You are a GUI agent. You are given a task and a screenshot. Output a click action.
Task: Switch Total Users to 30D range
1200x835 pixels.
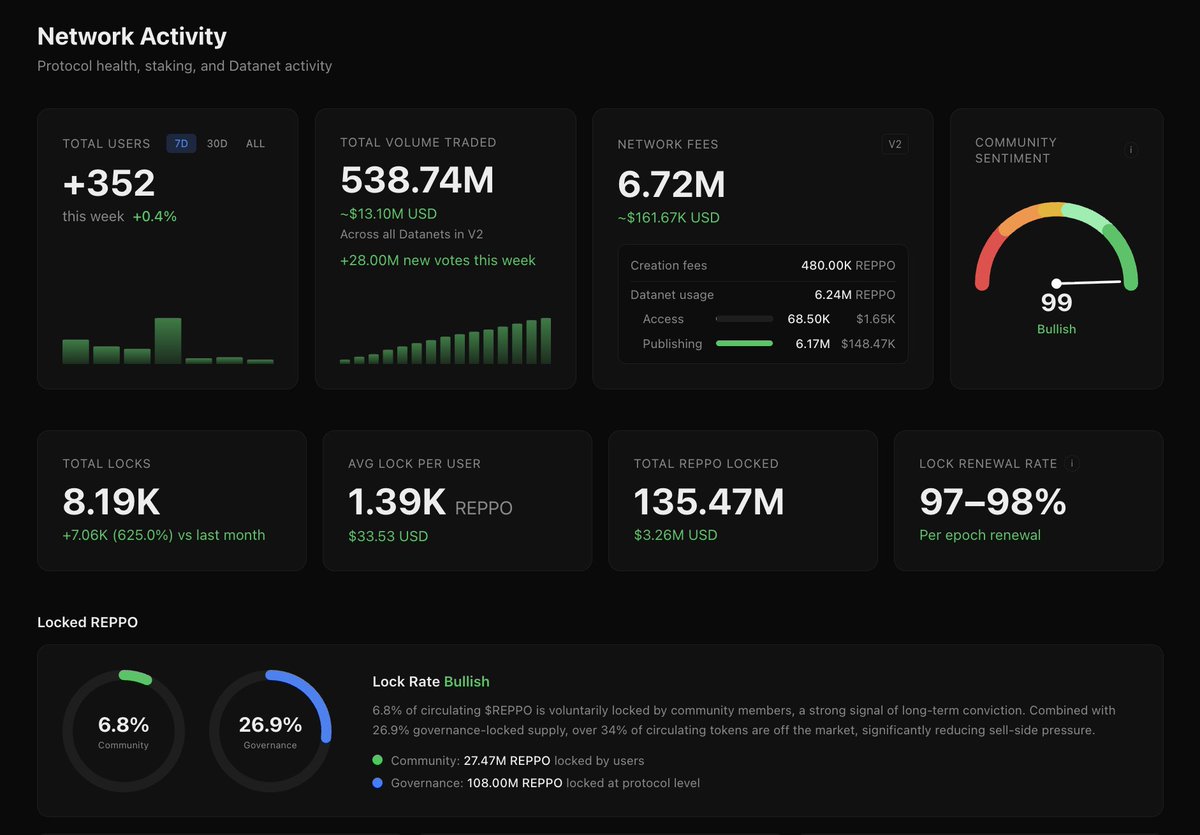click(217, 144)
